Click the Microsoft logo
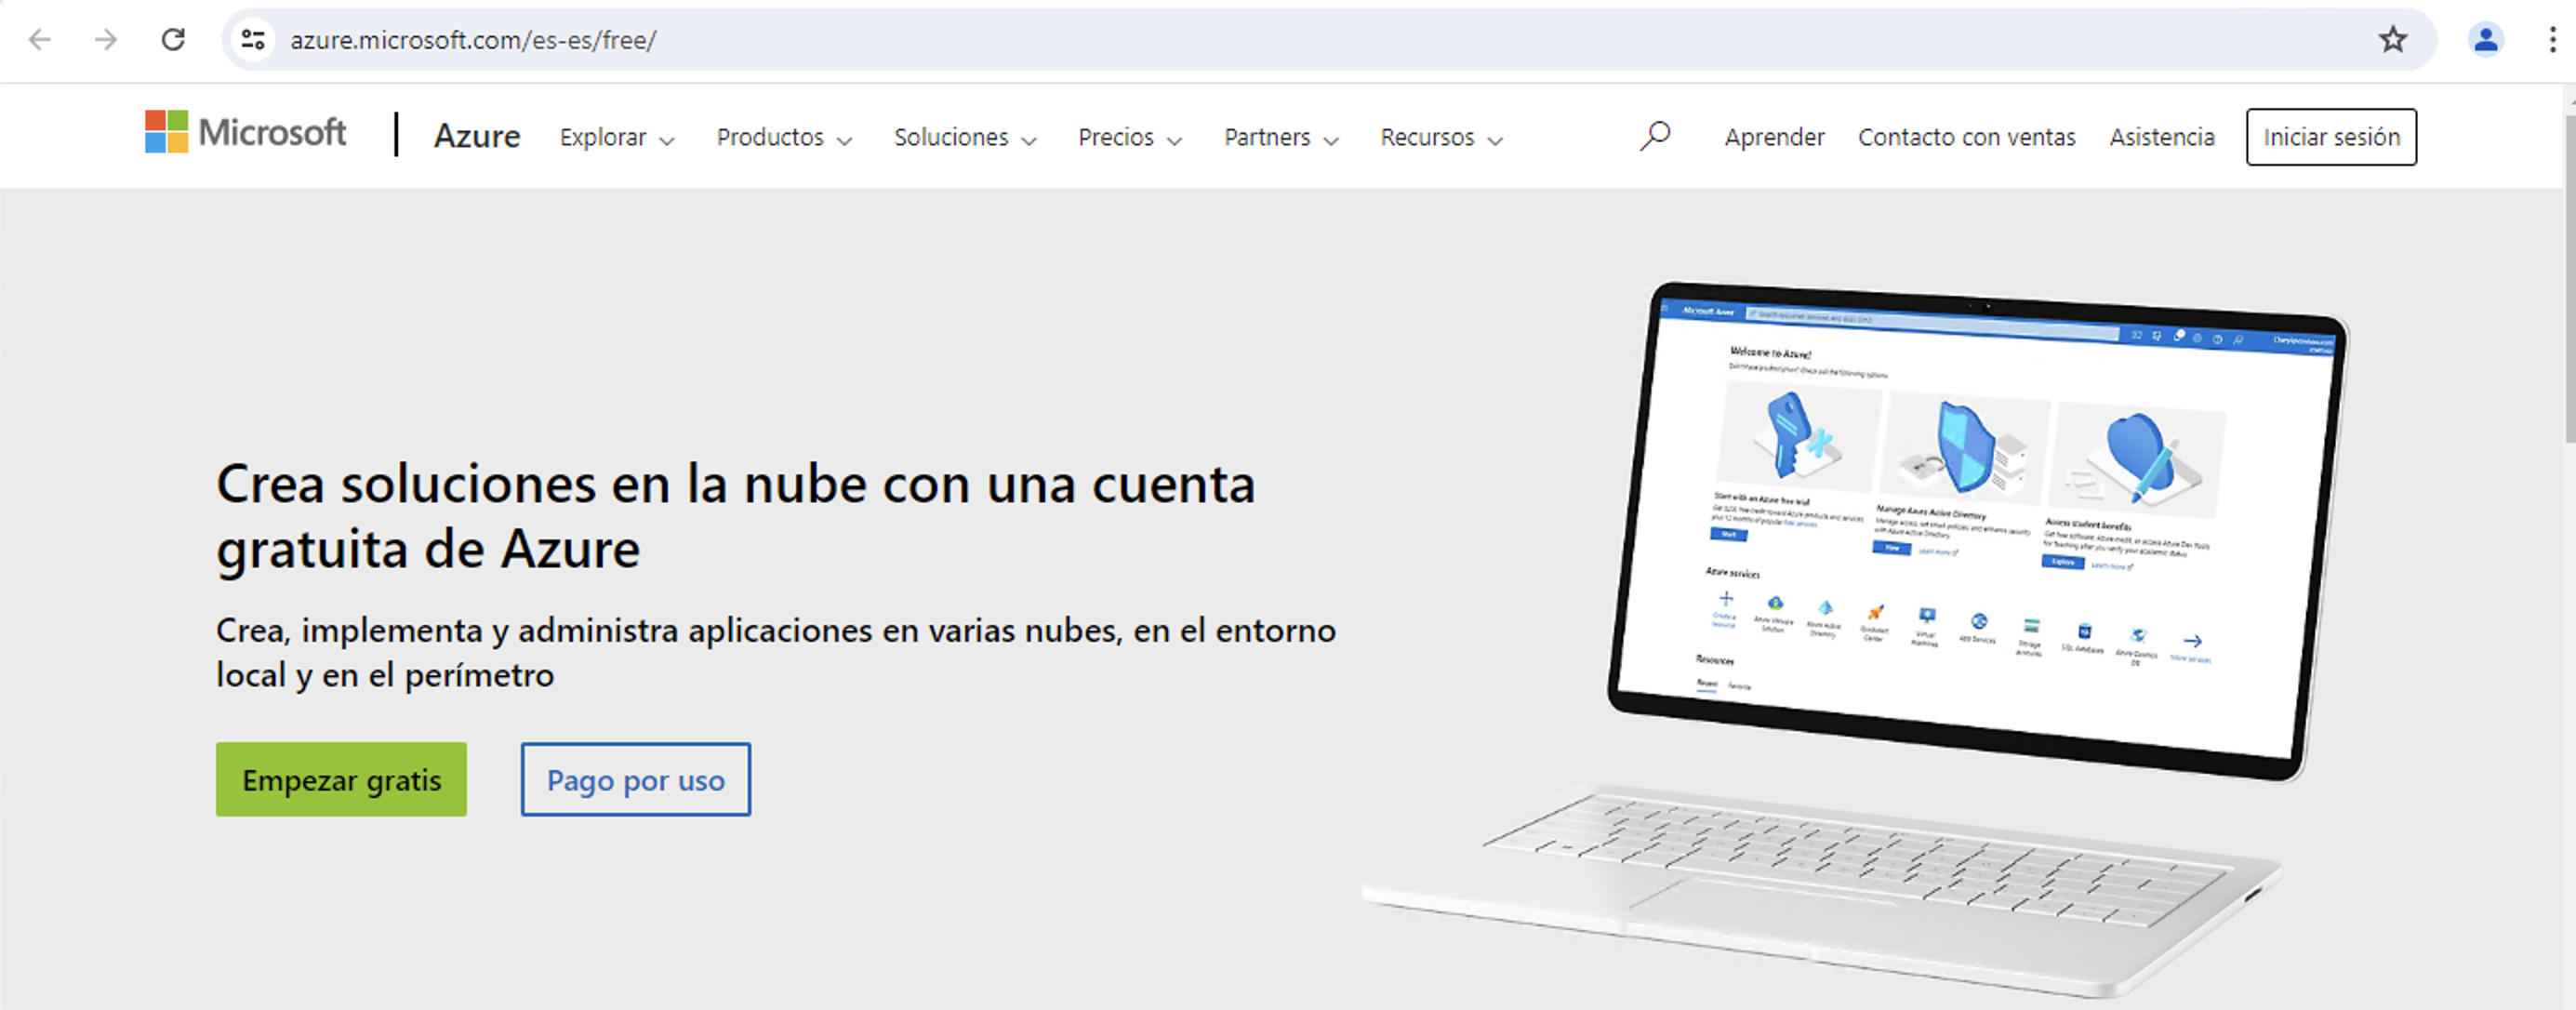Screen dimensions: 2576x1010 [x=246, y=132]
